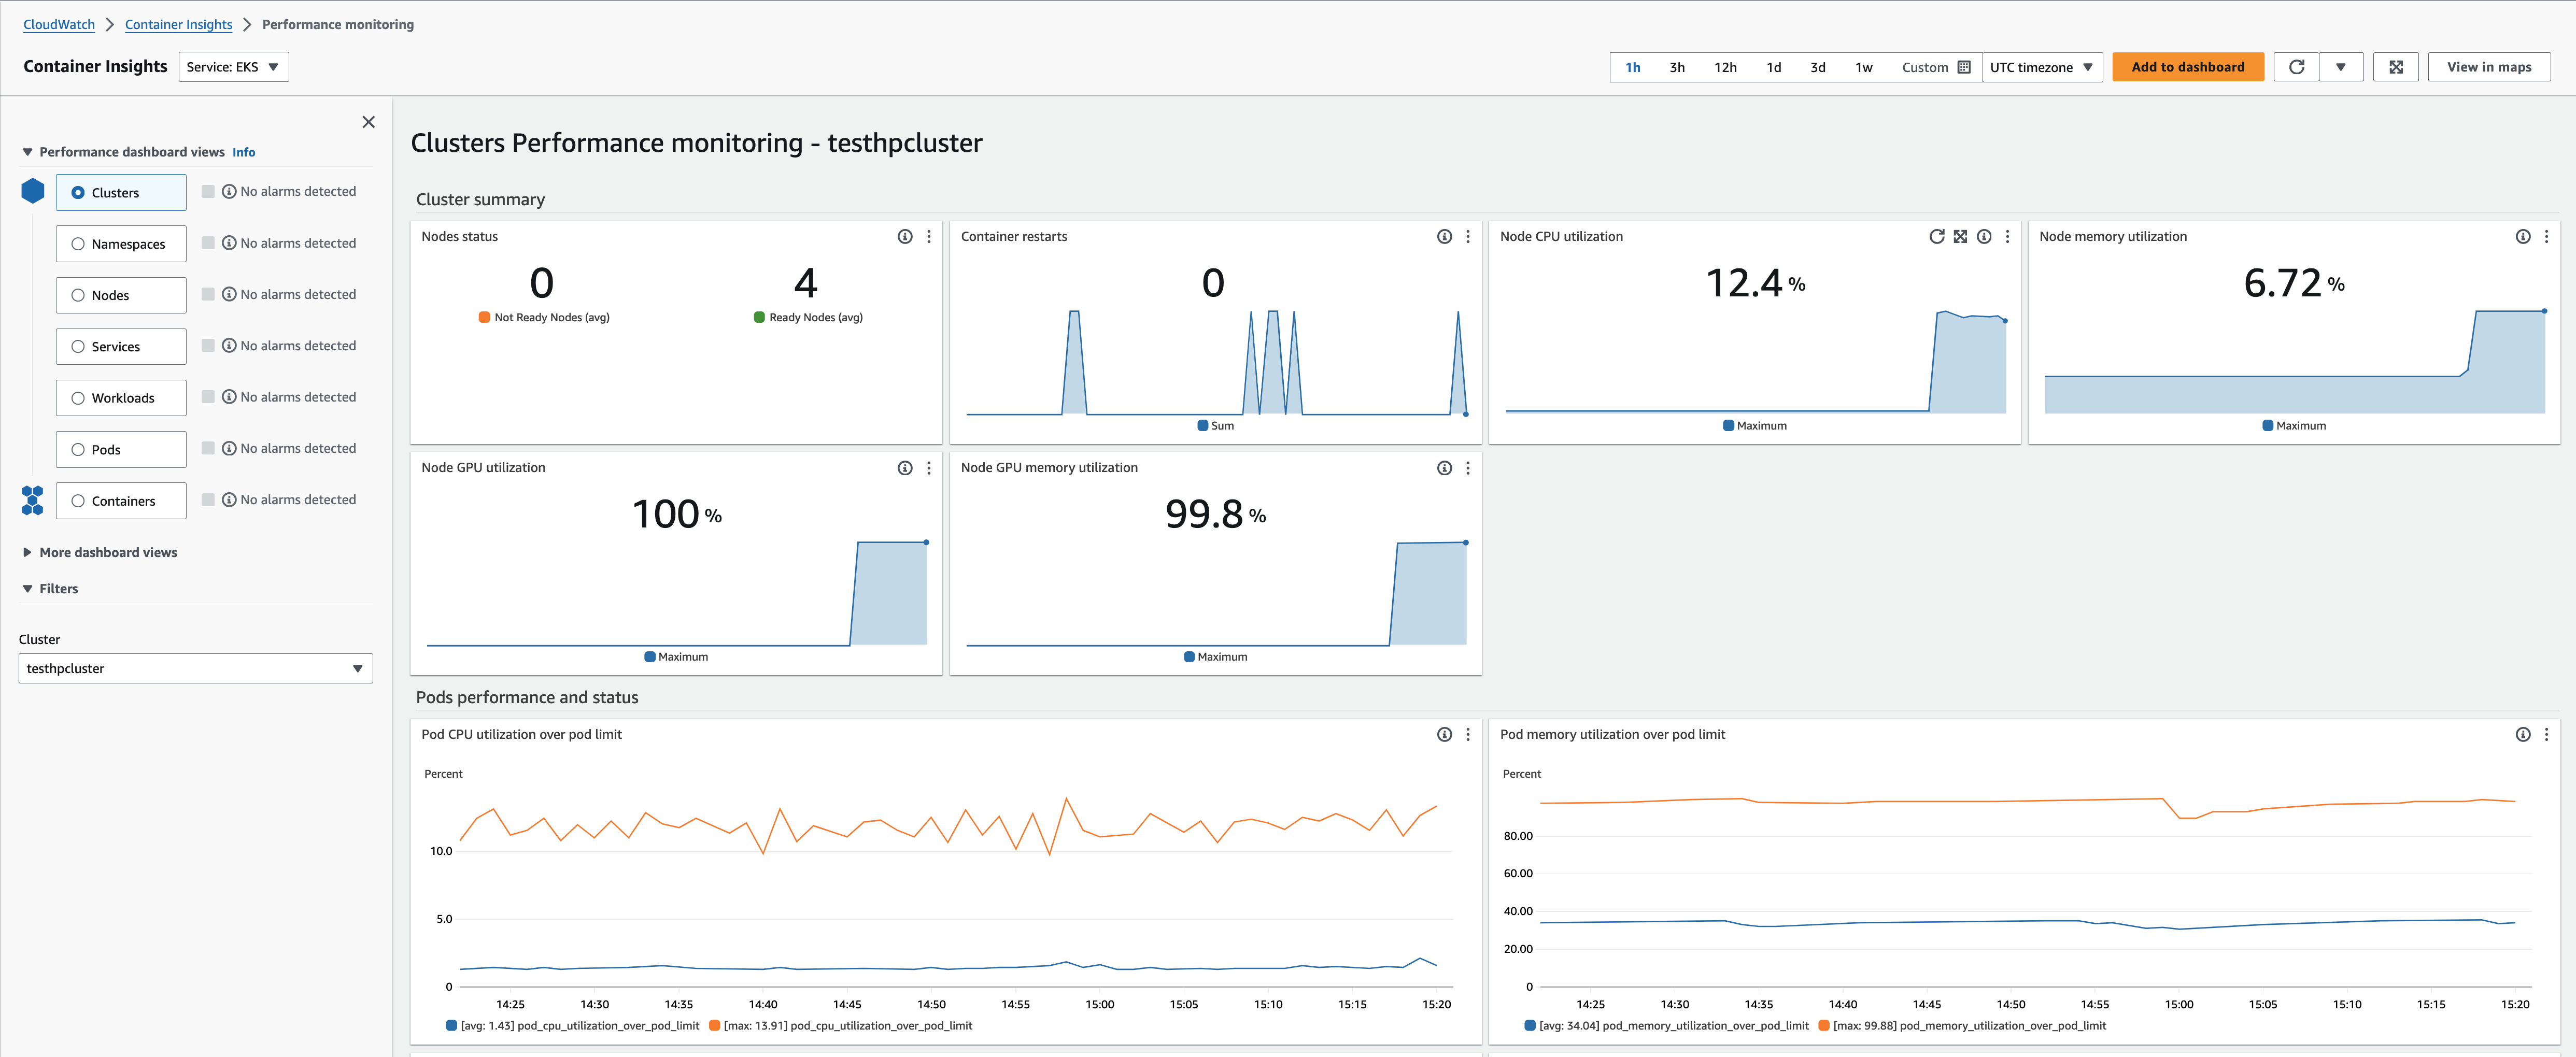
Task: Click the Add to dashboard button
Action: (2187, 67)
